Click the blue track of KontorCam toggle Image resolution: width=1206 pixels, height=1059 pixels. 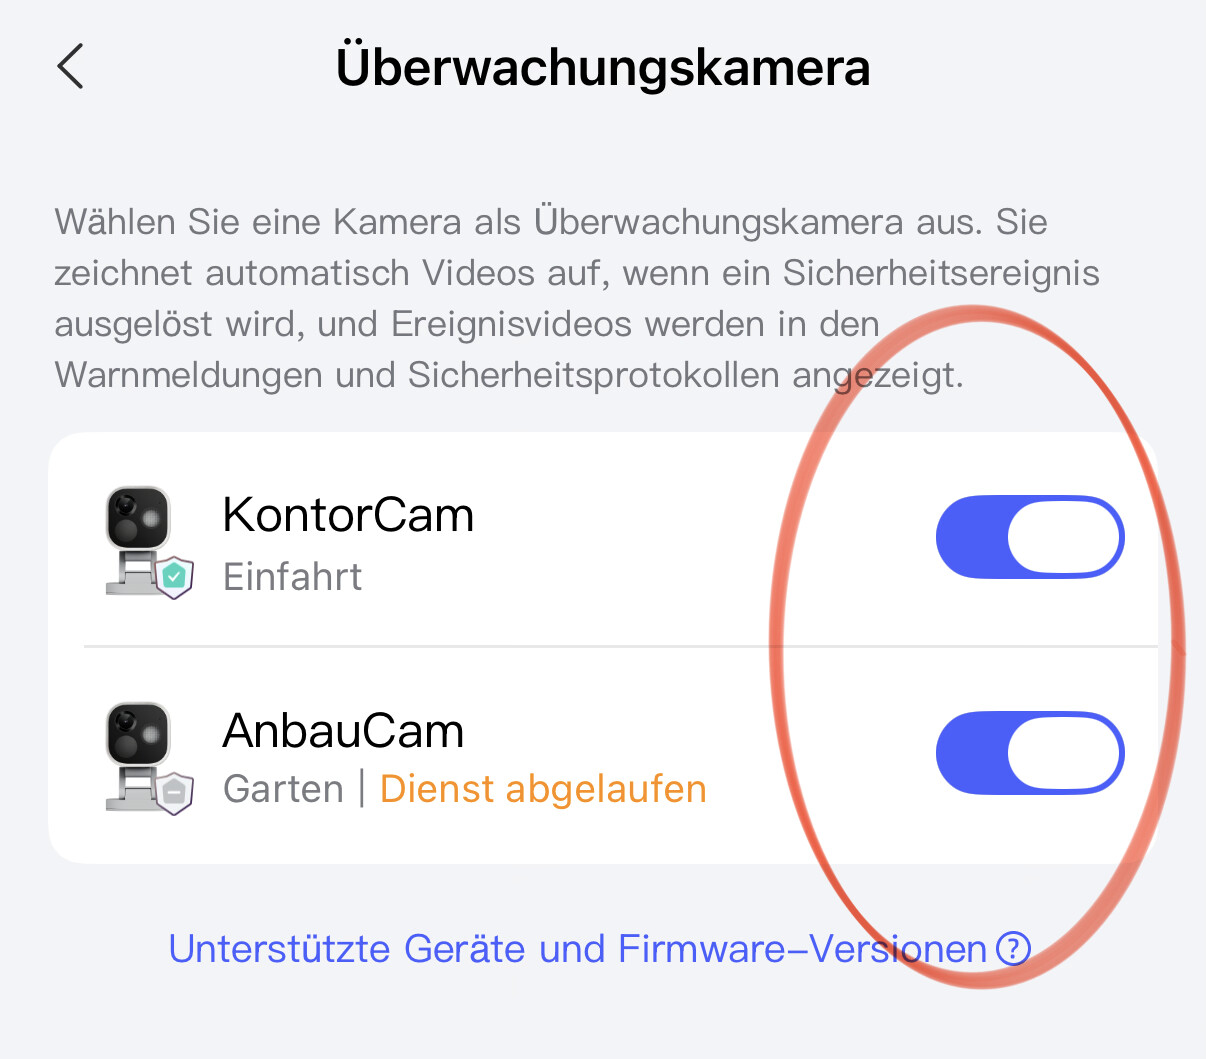970,537
